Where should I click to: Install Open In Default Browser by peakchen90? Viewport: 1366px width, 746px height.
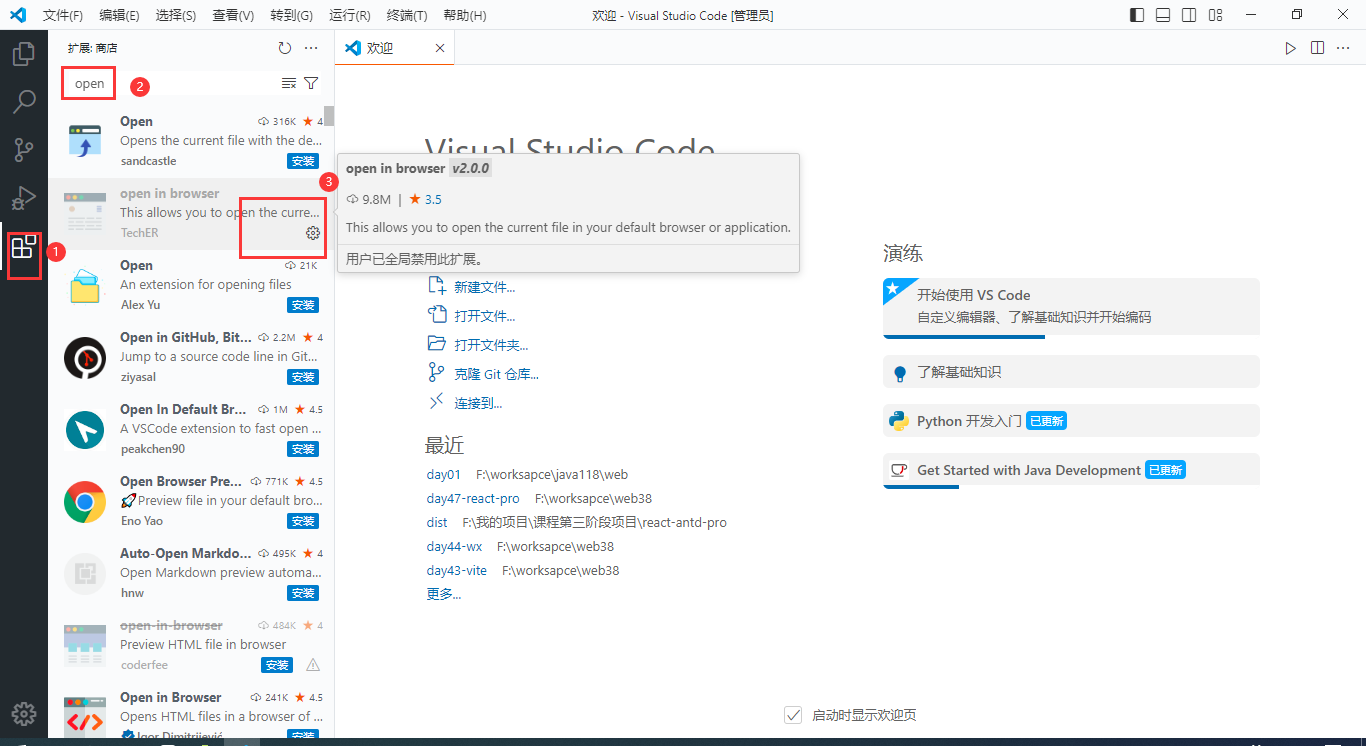pyautogui.click(x=303, y=449)
